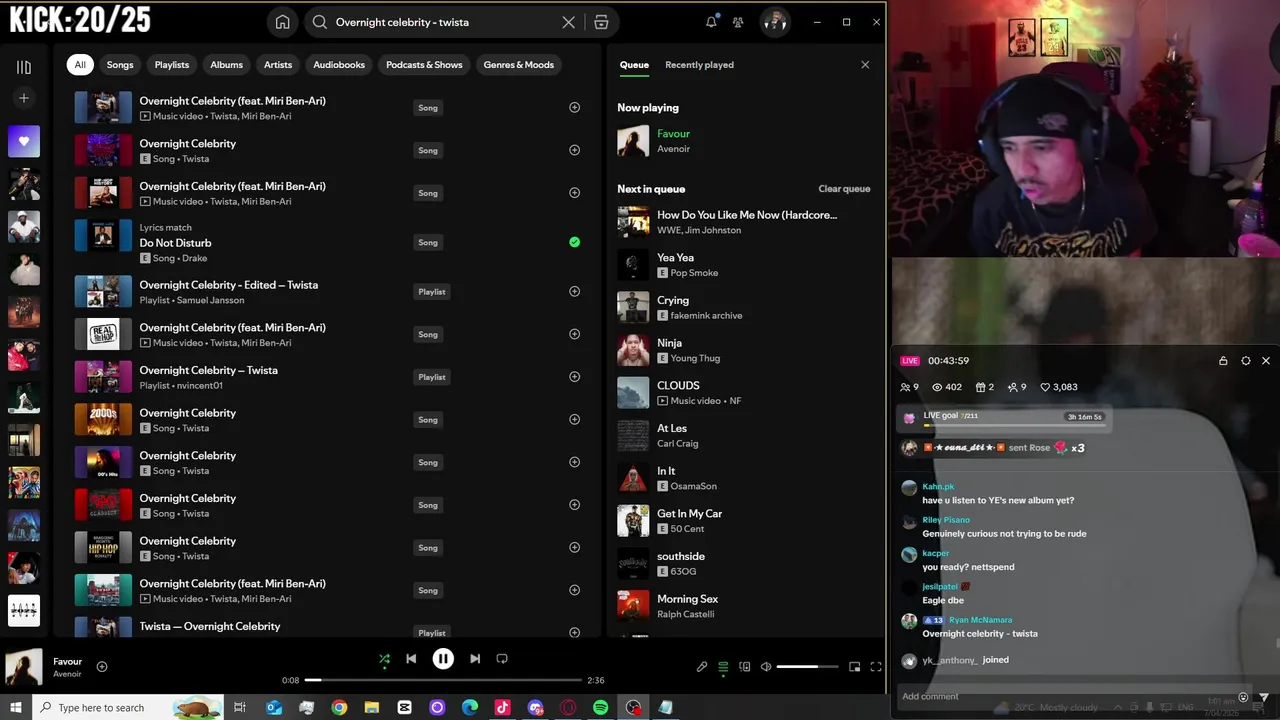1280x720 pixels.
Task: Add Favour to Liked Songs
Action: pyautogui.click(x=101, y=666)
